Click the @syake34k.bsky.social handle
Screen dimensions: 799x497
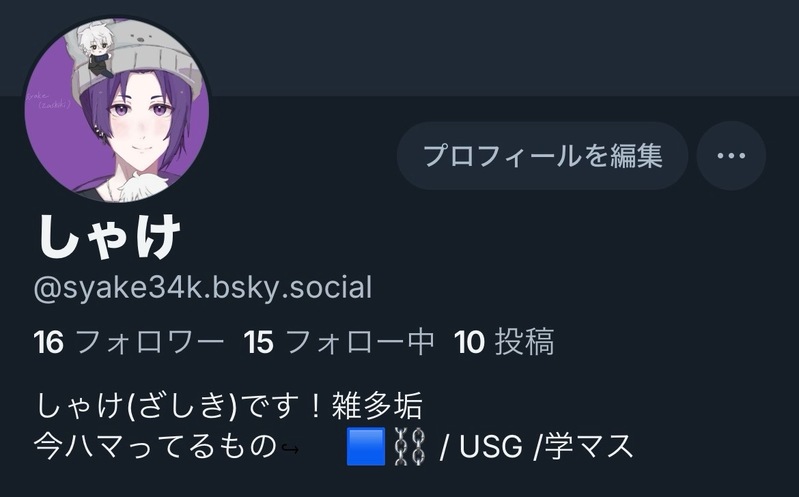point(203,287)
